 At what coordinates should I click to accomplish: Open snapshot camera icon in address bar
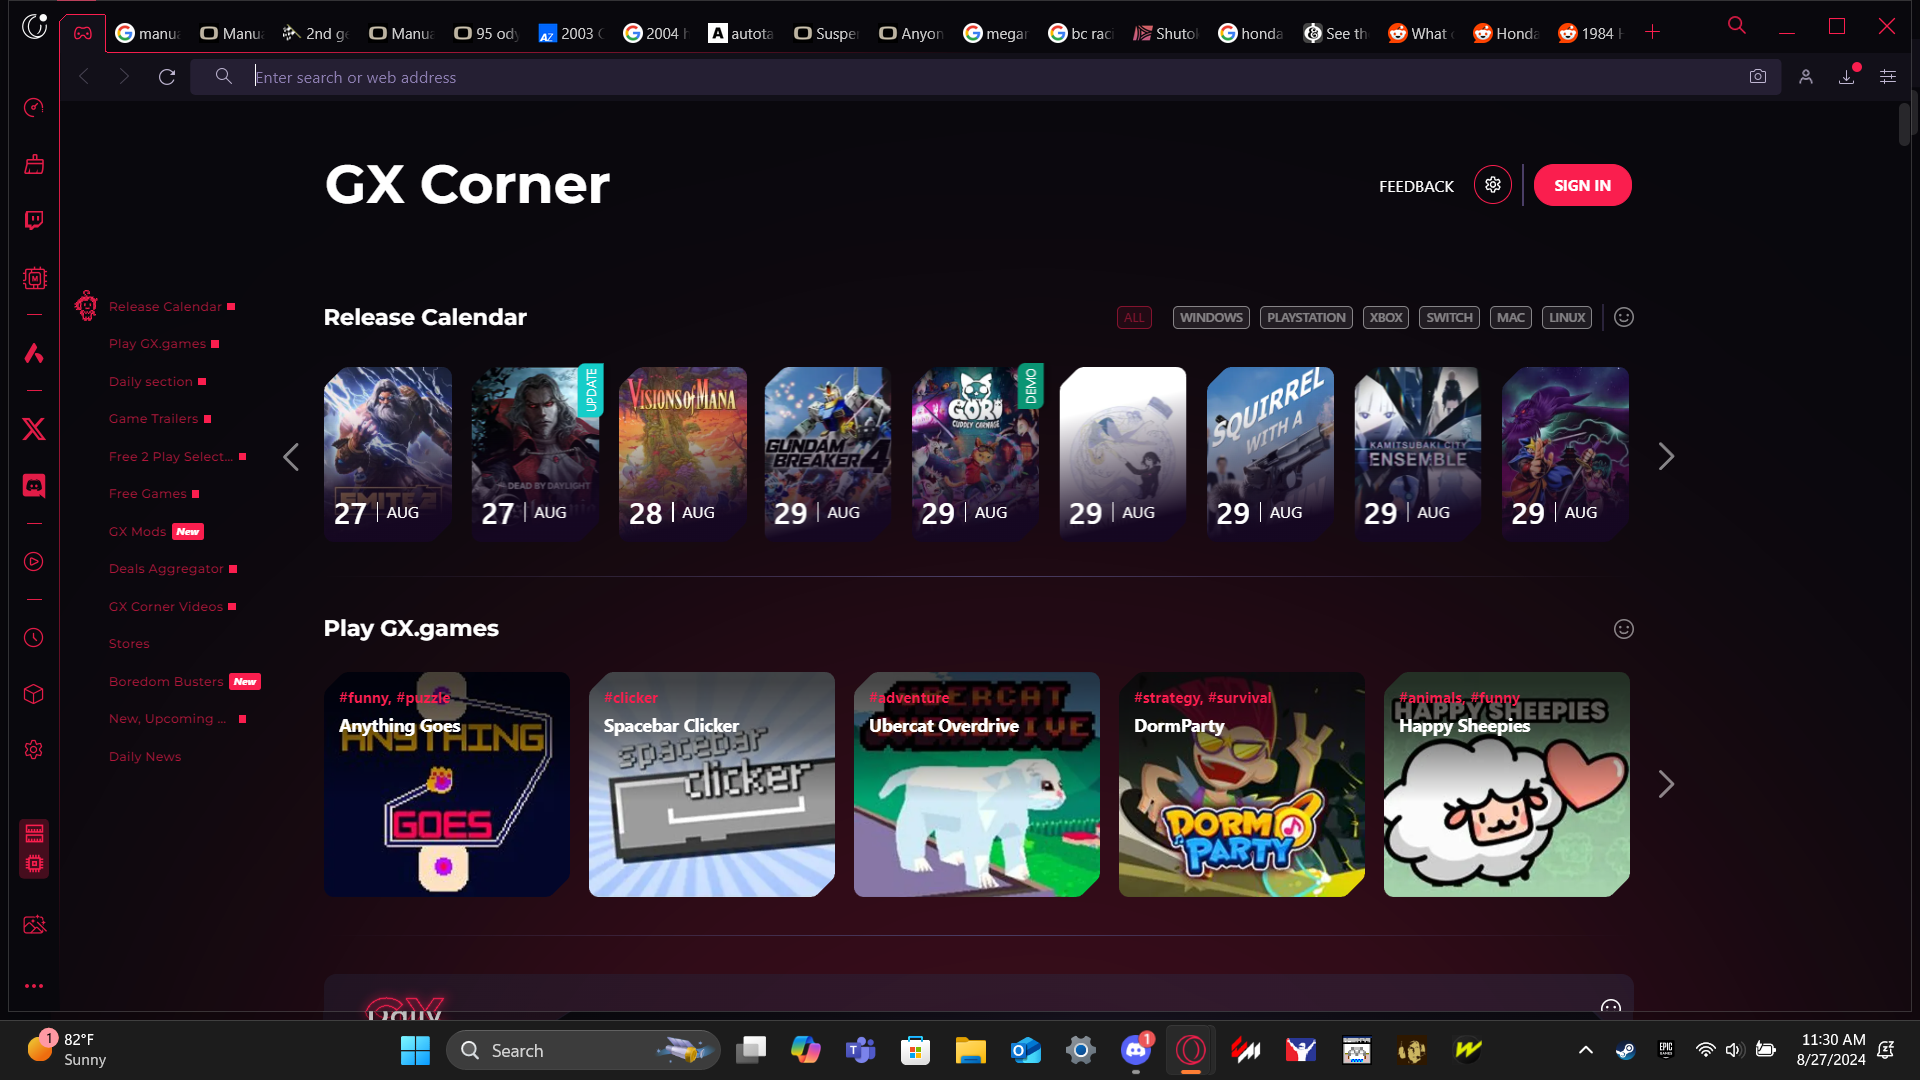(1757, 77)
